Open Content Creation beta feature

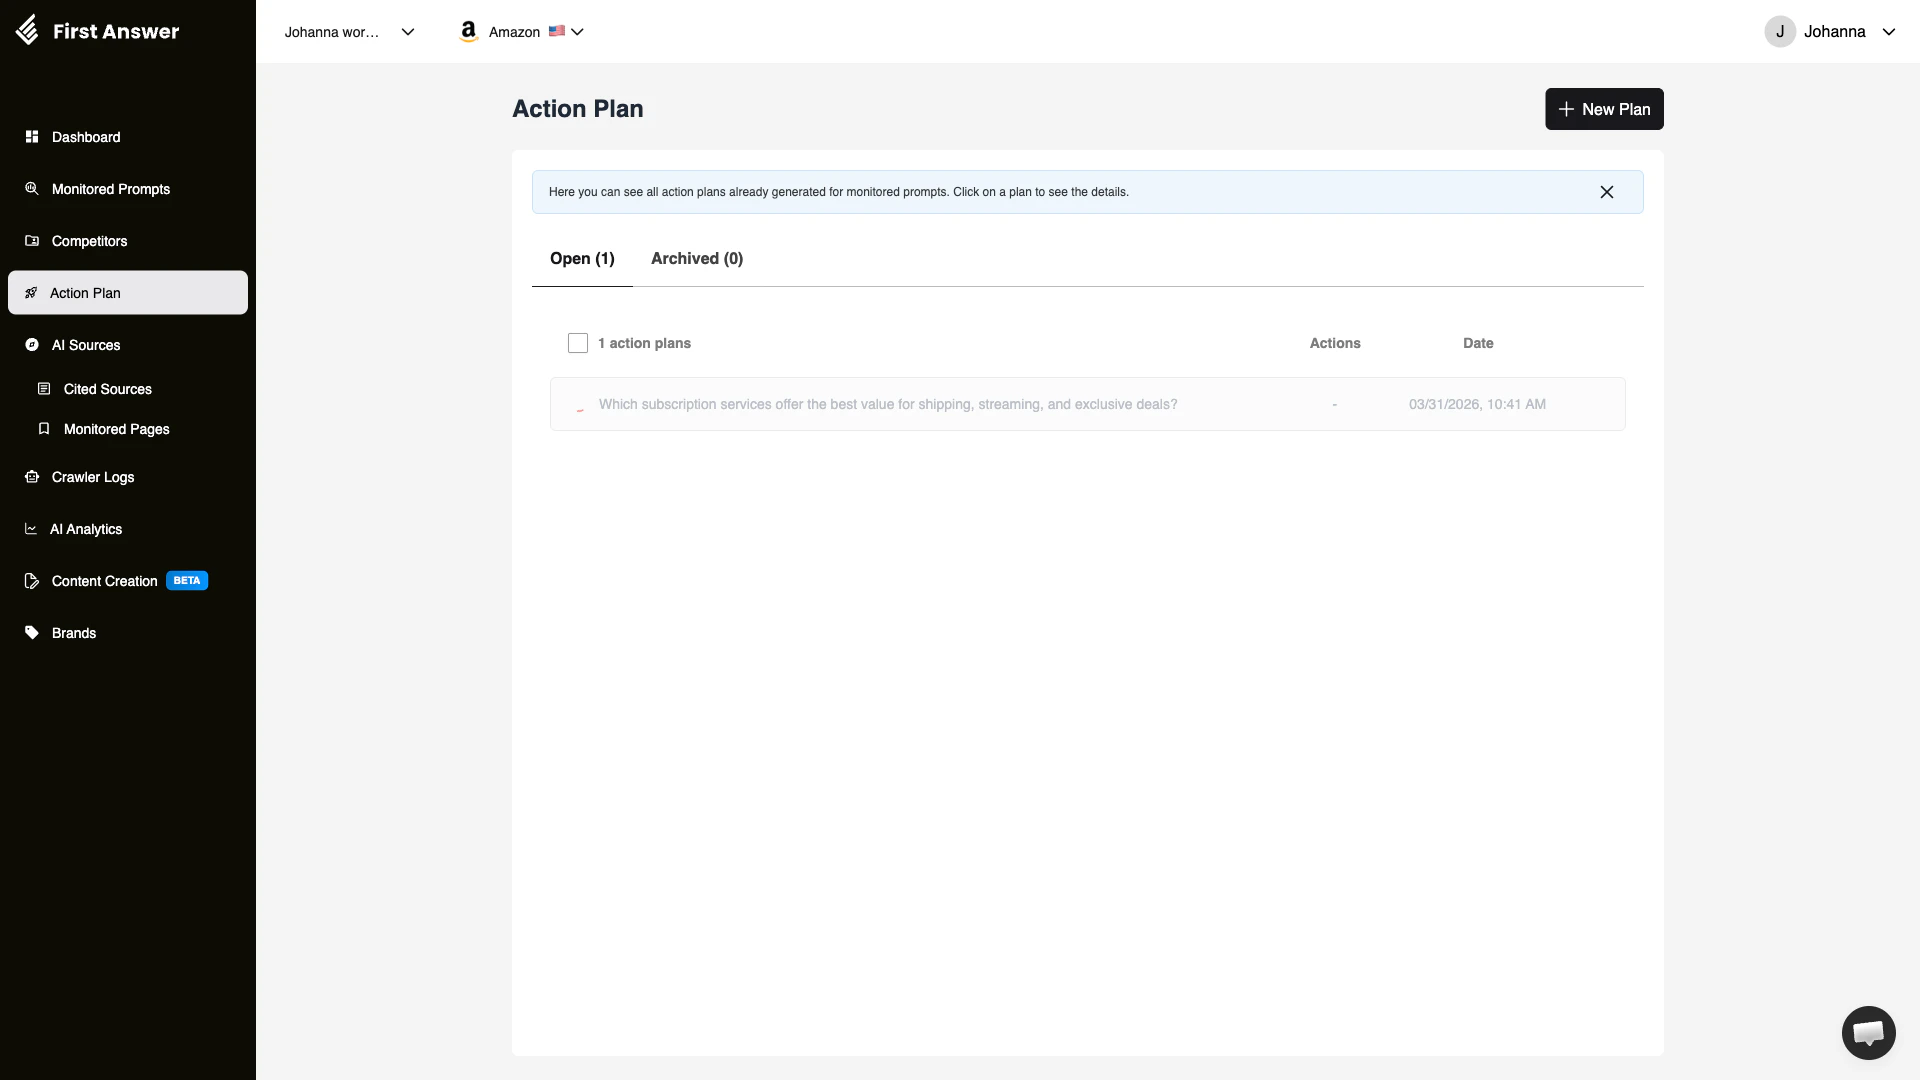104,580
